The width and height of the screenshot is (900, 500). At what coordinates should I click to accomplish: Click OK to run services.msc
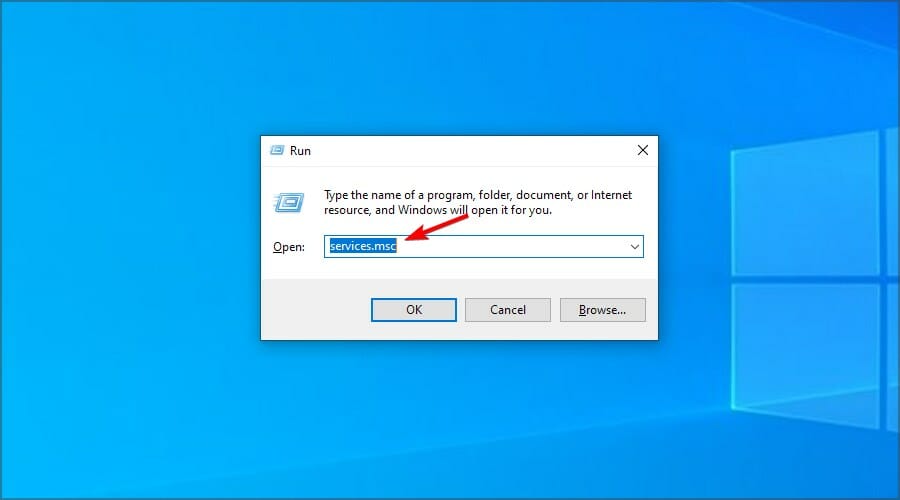[414, 310]
